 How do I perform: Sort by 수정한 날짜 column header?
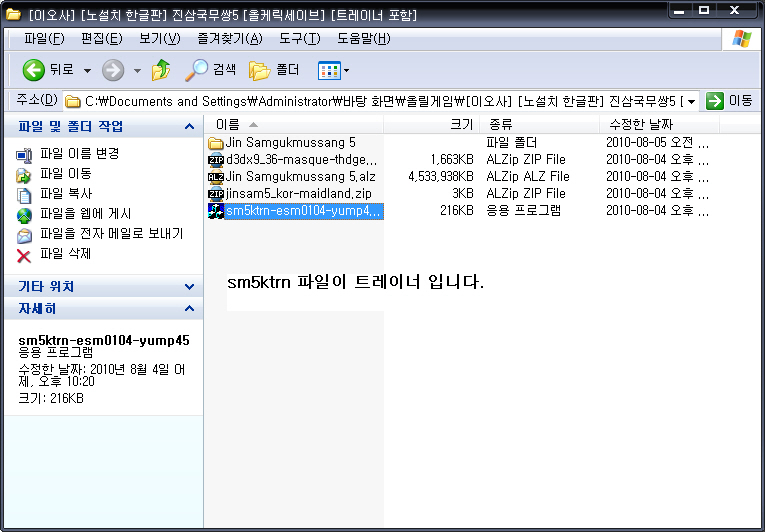(660, 124)
